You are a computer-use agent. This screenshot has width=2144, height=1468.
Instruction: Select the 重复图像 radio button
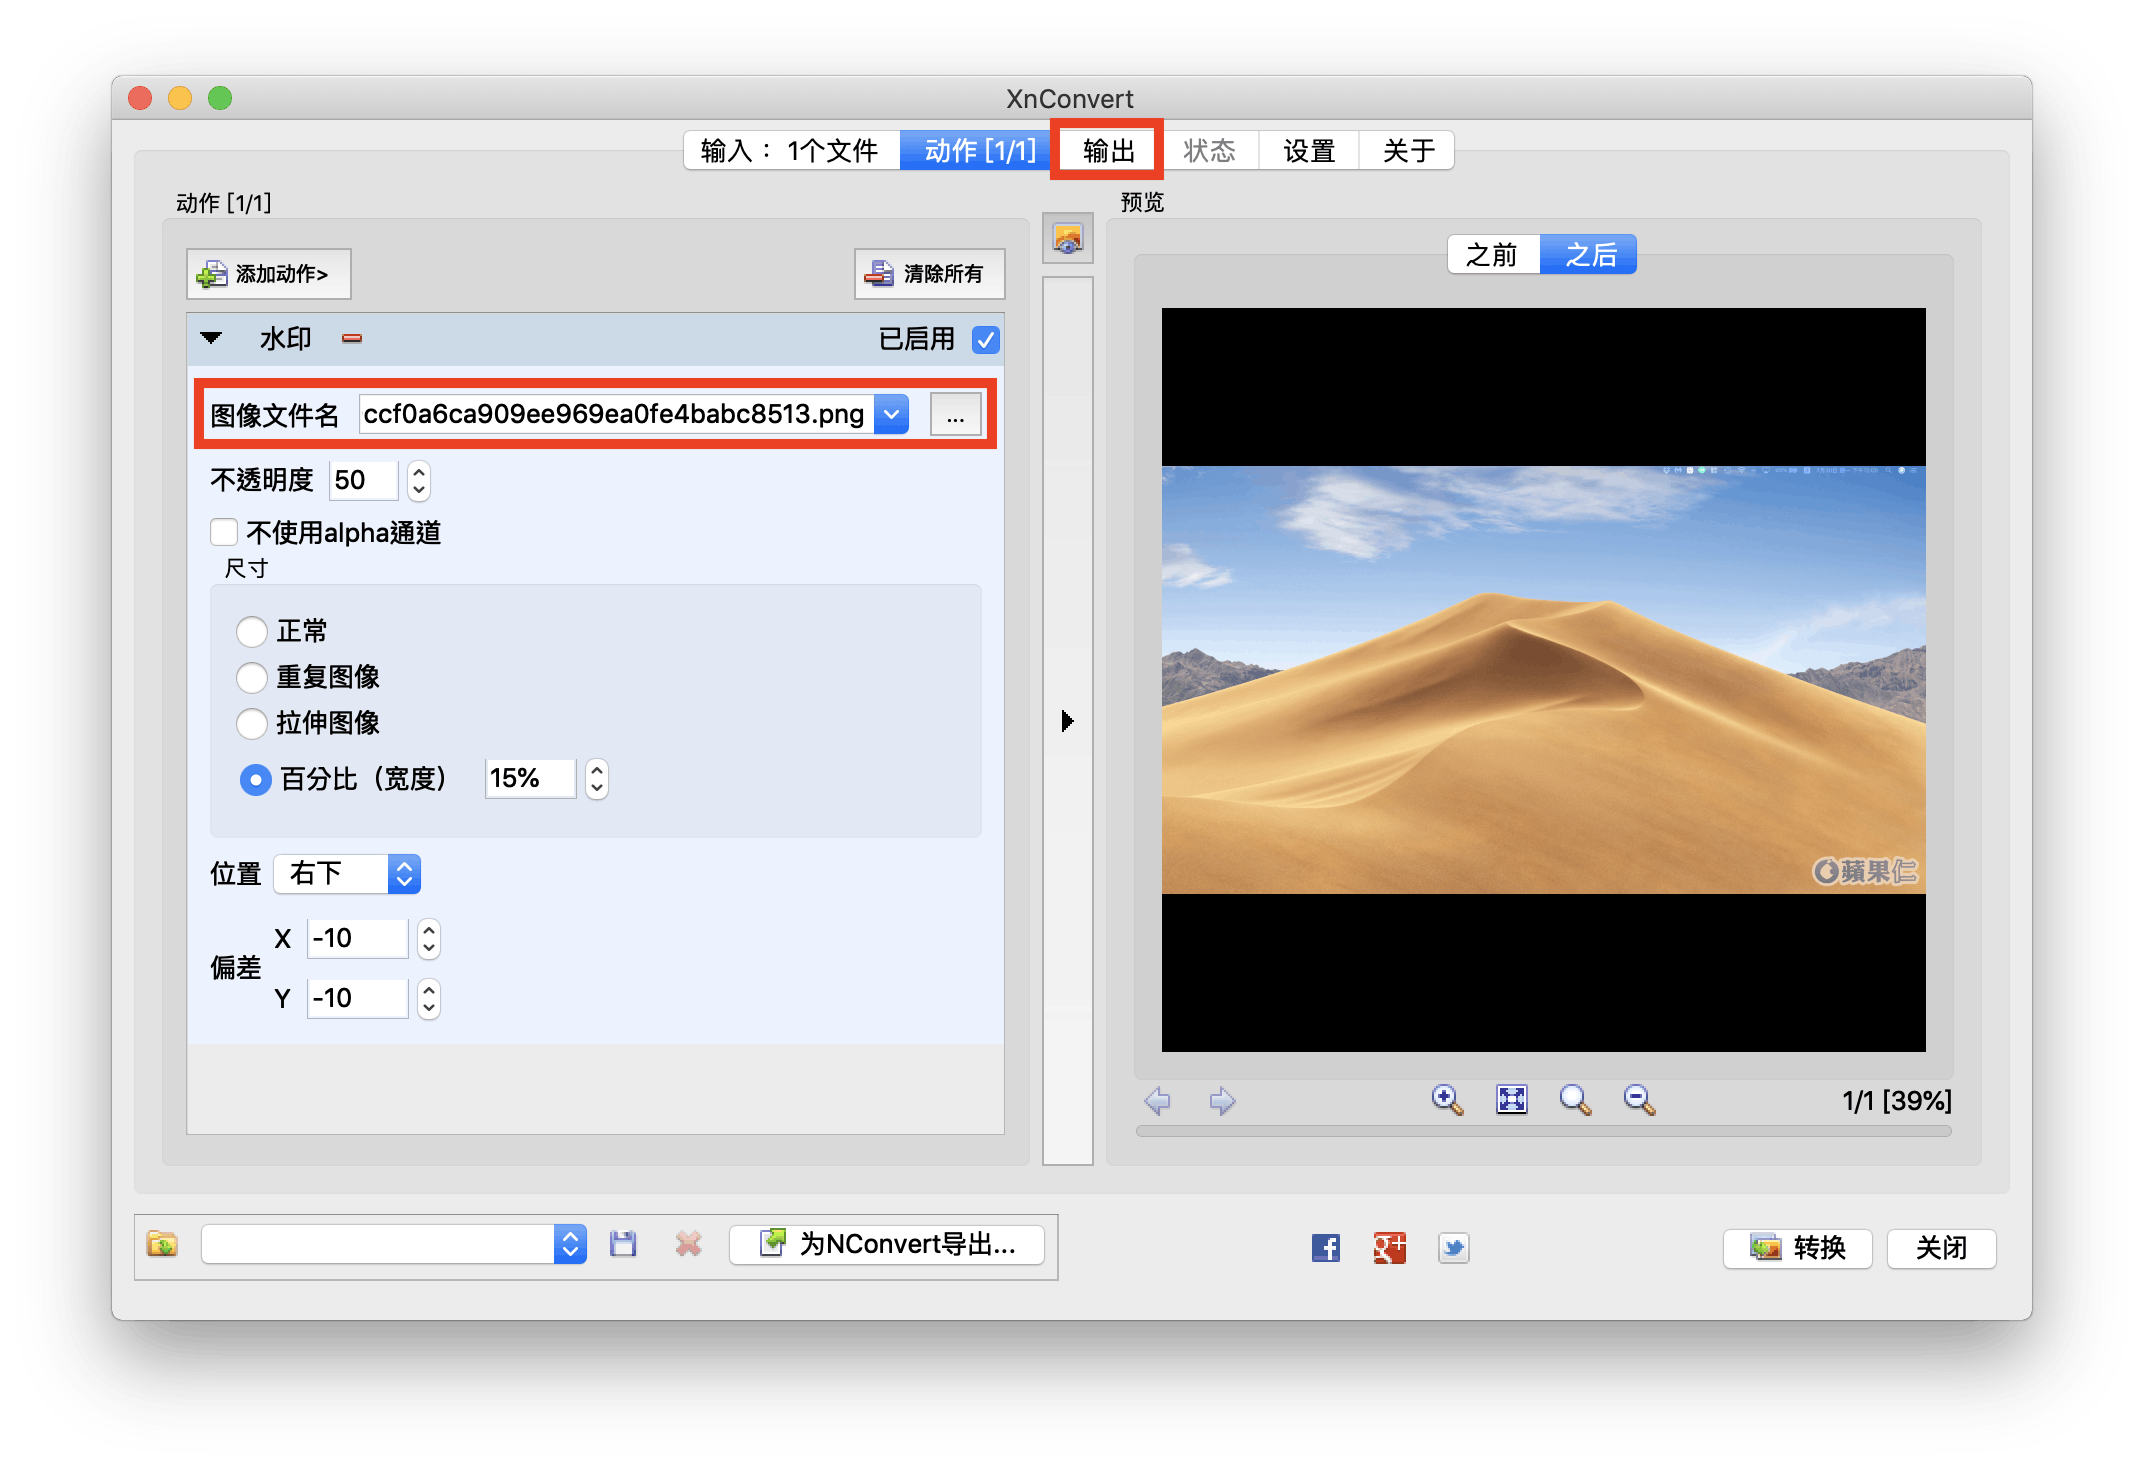pos(252,678)
